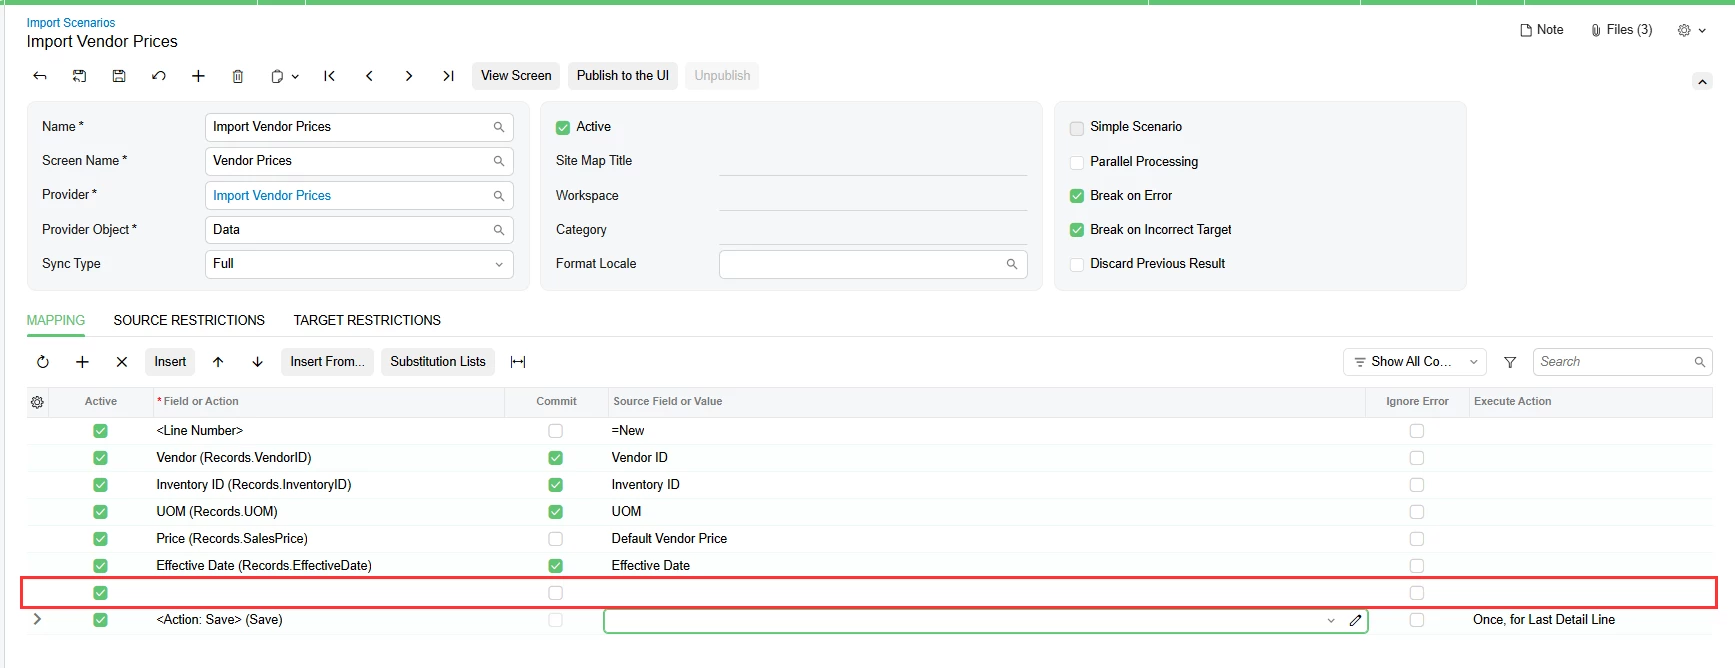Toggle Commit checkbox for Price row
This screenshot has width=1735, height=668.
(x=556, y=539)
